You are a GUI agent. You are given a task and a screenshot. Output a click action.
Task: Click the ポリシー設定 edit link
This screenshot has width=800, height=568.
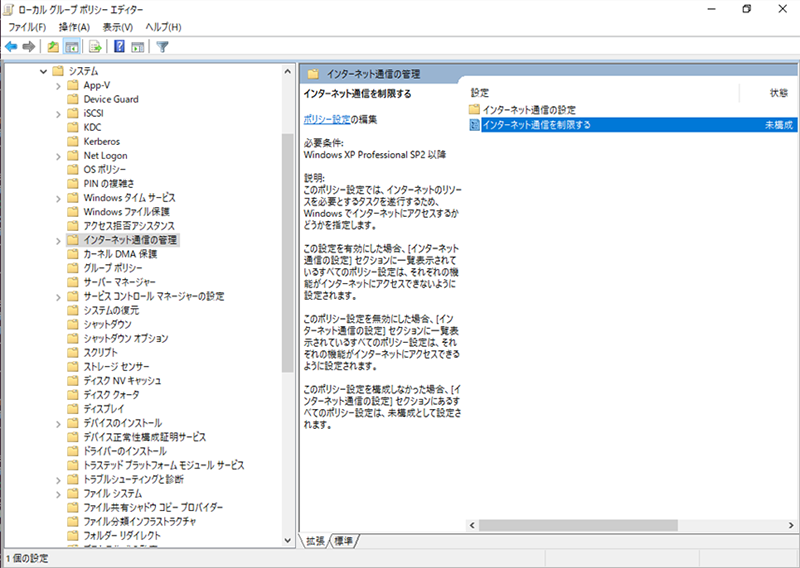[327, 119]
